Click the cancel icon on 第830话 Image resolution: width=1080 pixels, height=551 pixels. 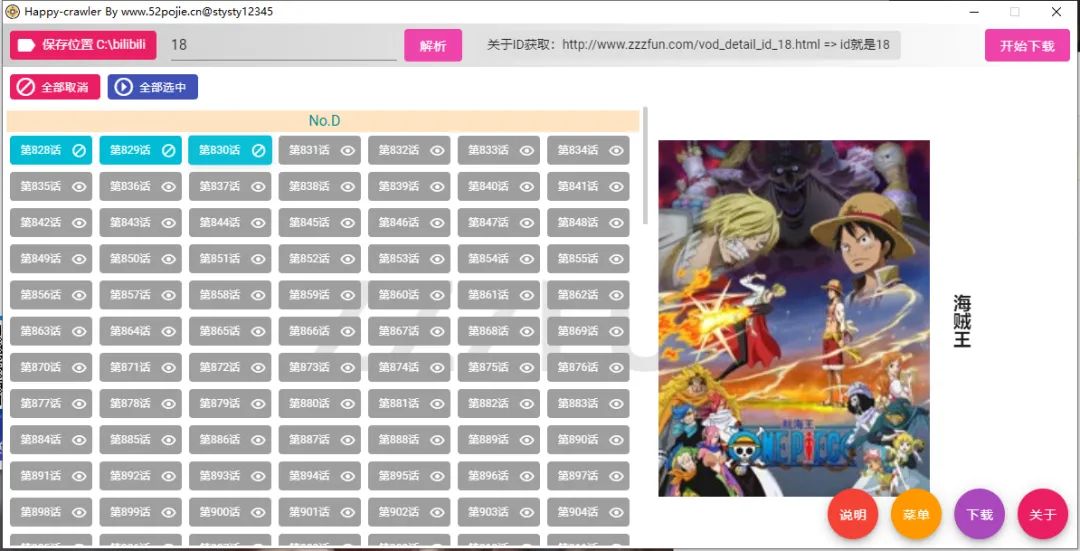(258, 150)
